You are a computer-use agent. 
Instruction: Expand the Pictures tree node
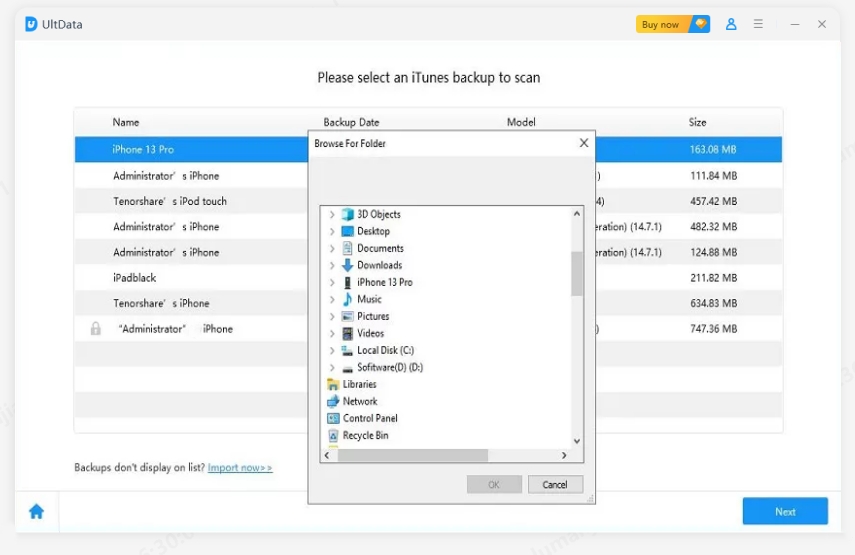(332, 316)
